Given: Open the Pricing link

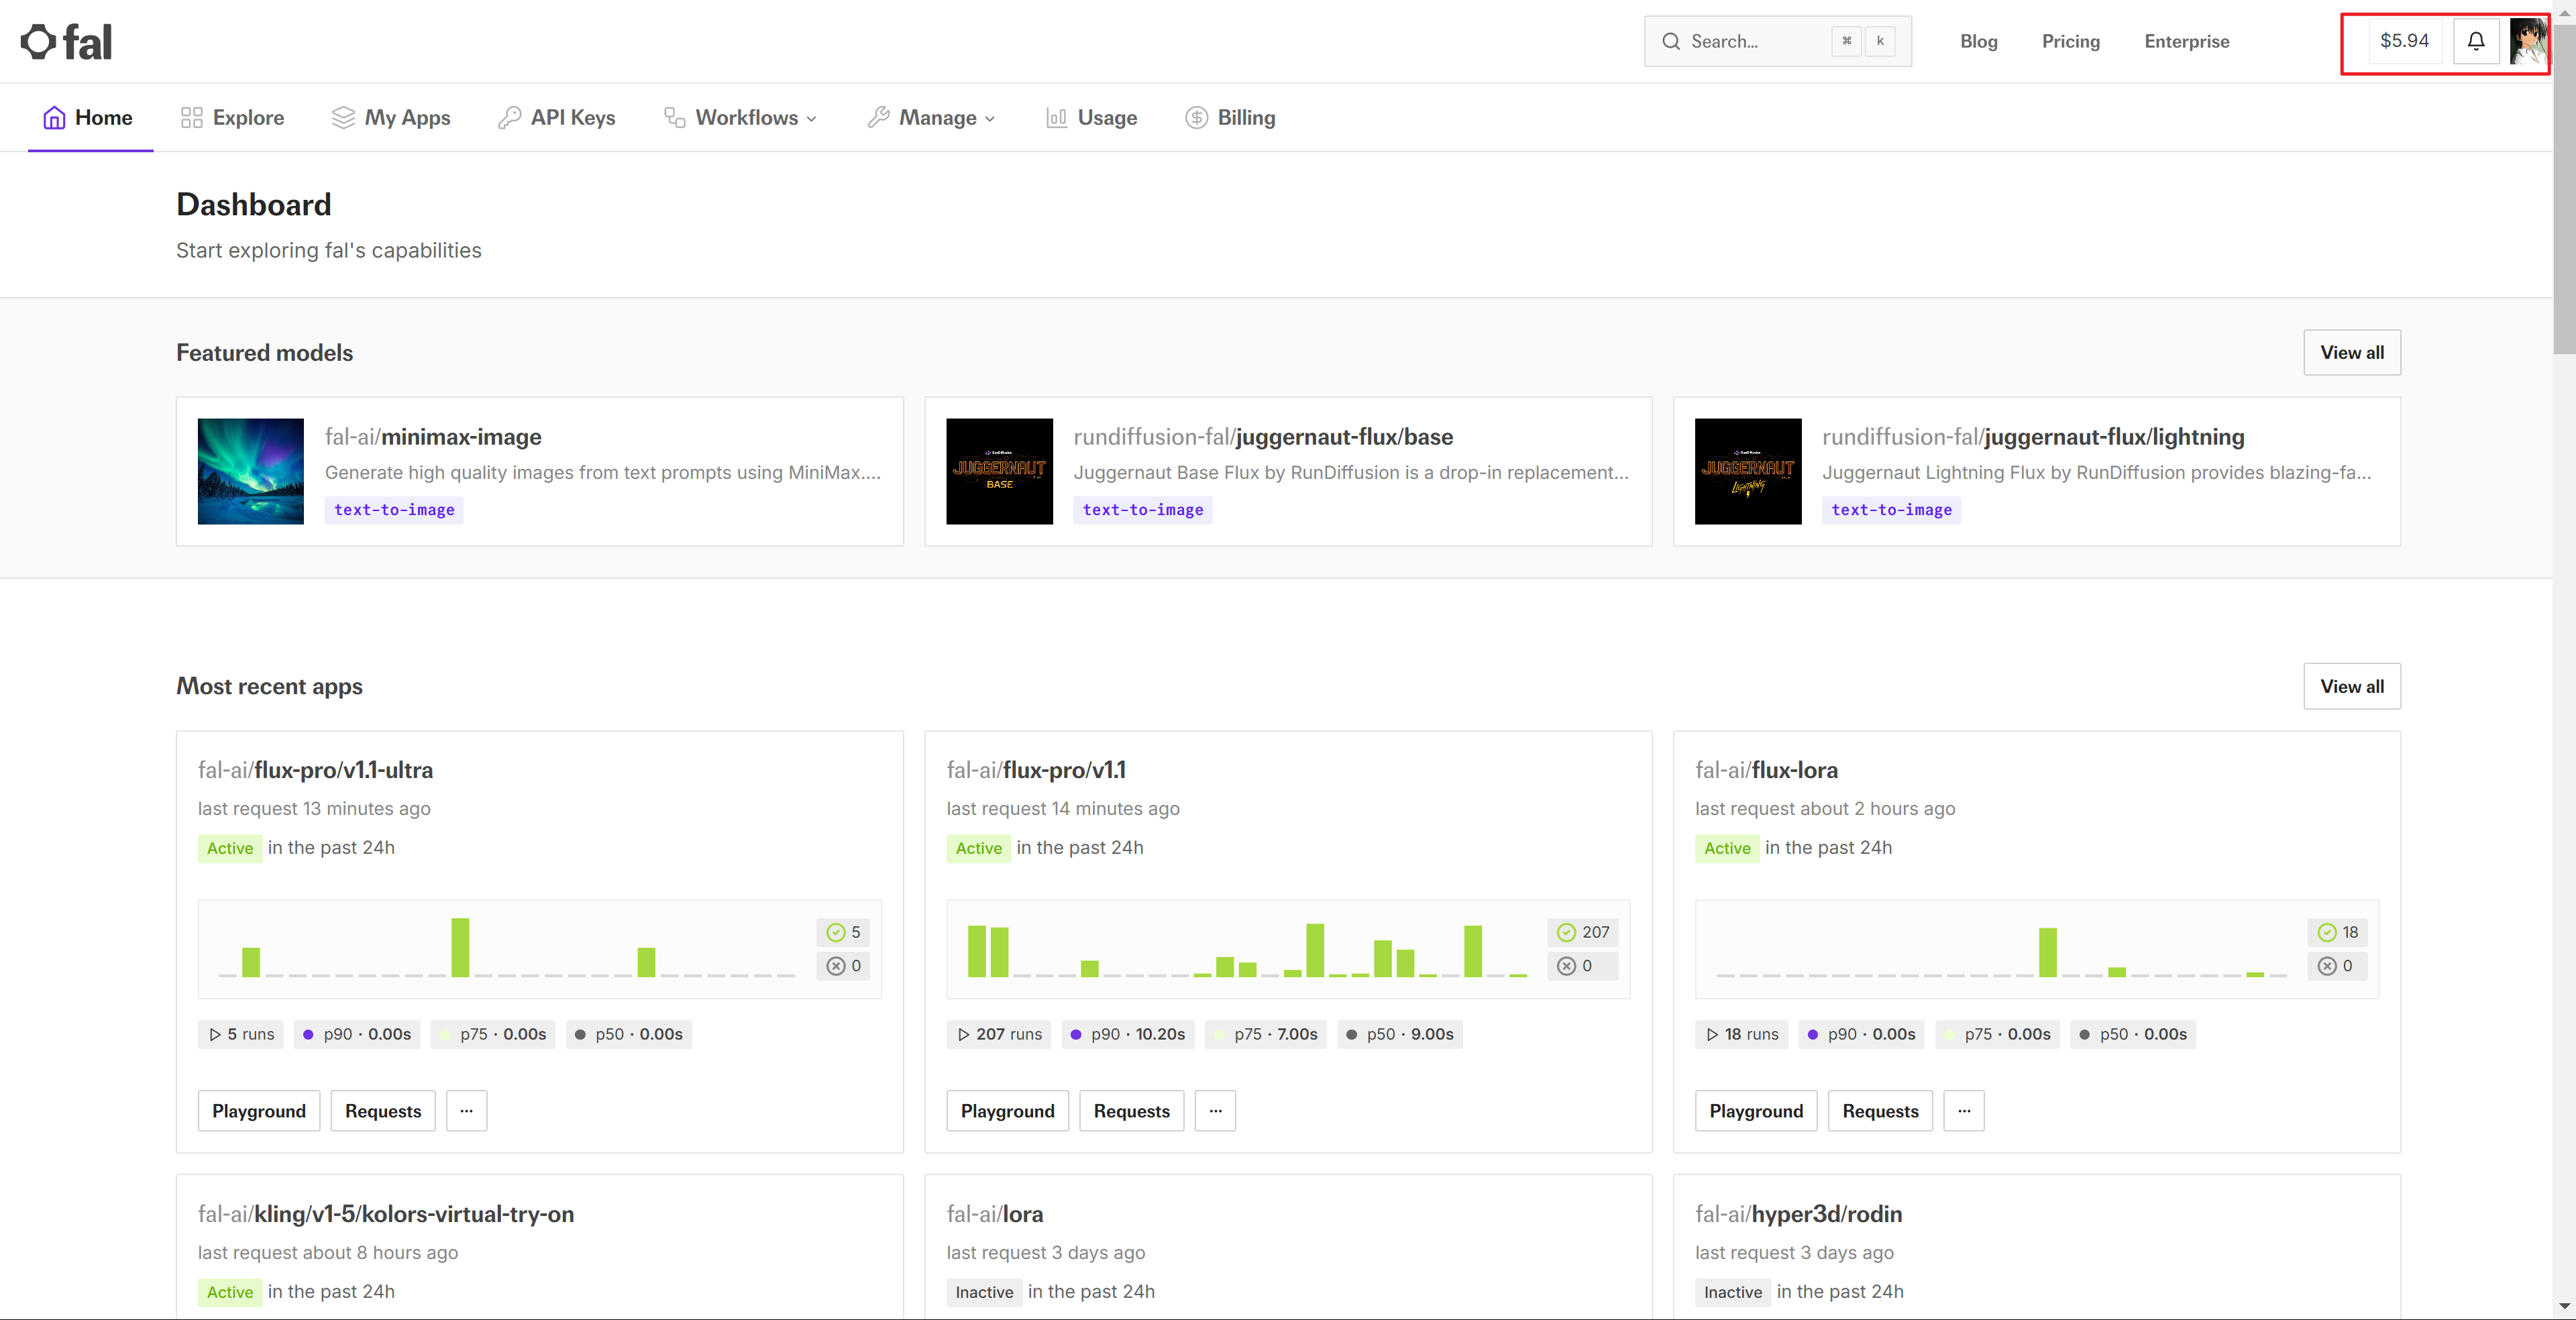Looking at the screenshot, I should (x=2070, y=41).
